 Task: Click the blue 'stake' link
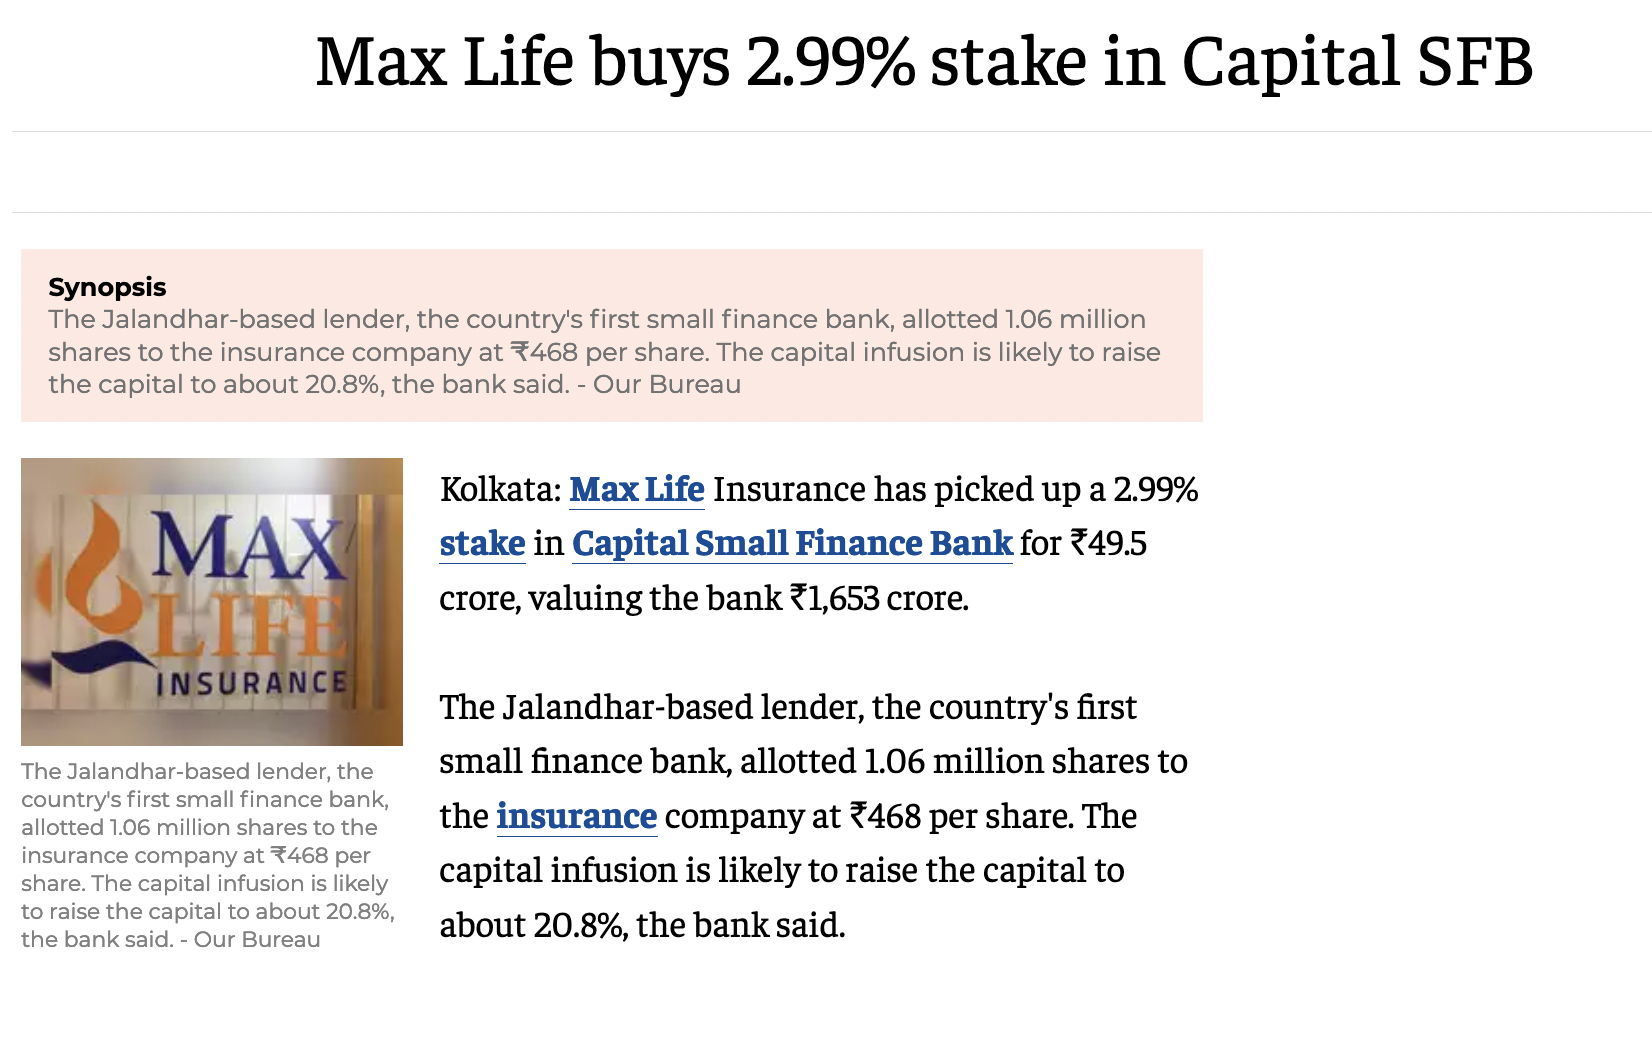[x=482, y=543]
